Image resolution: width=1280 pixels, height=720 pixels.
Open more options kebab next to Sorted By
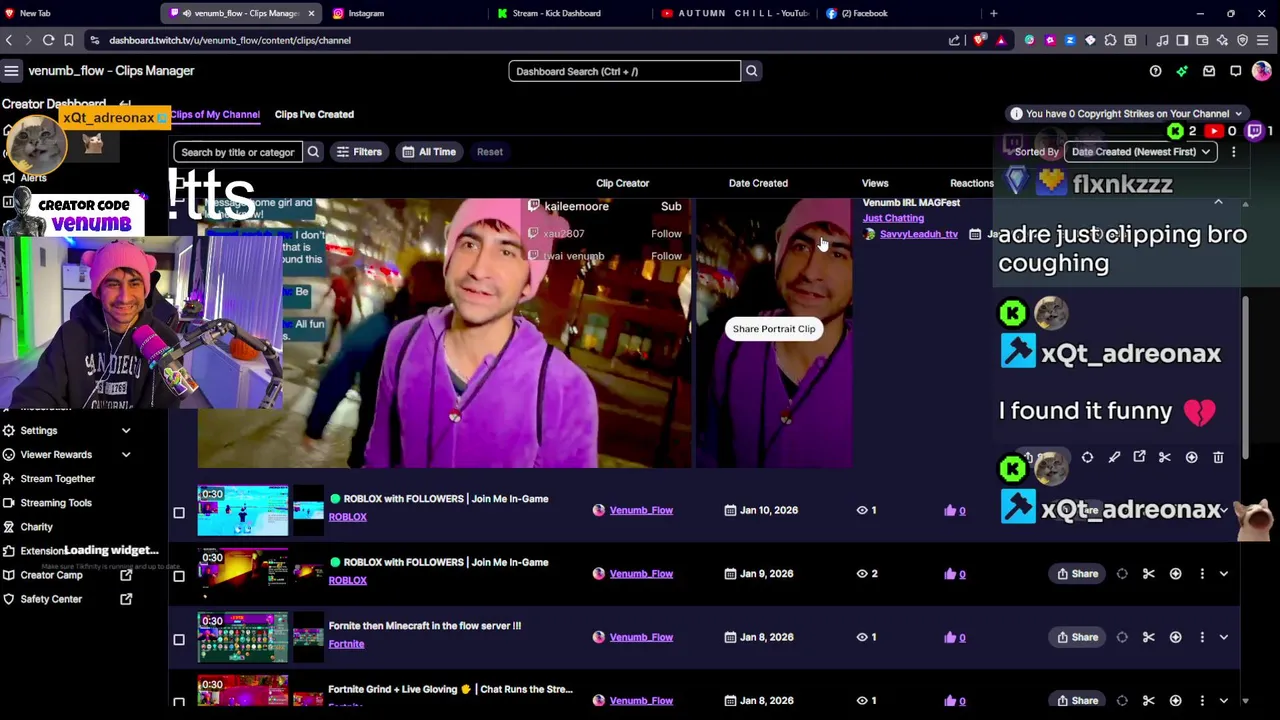[1233, 152]
